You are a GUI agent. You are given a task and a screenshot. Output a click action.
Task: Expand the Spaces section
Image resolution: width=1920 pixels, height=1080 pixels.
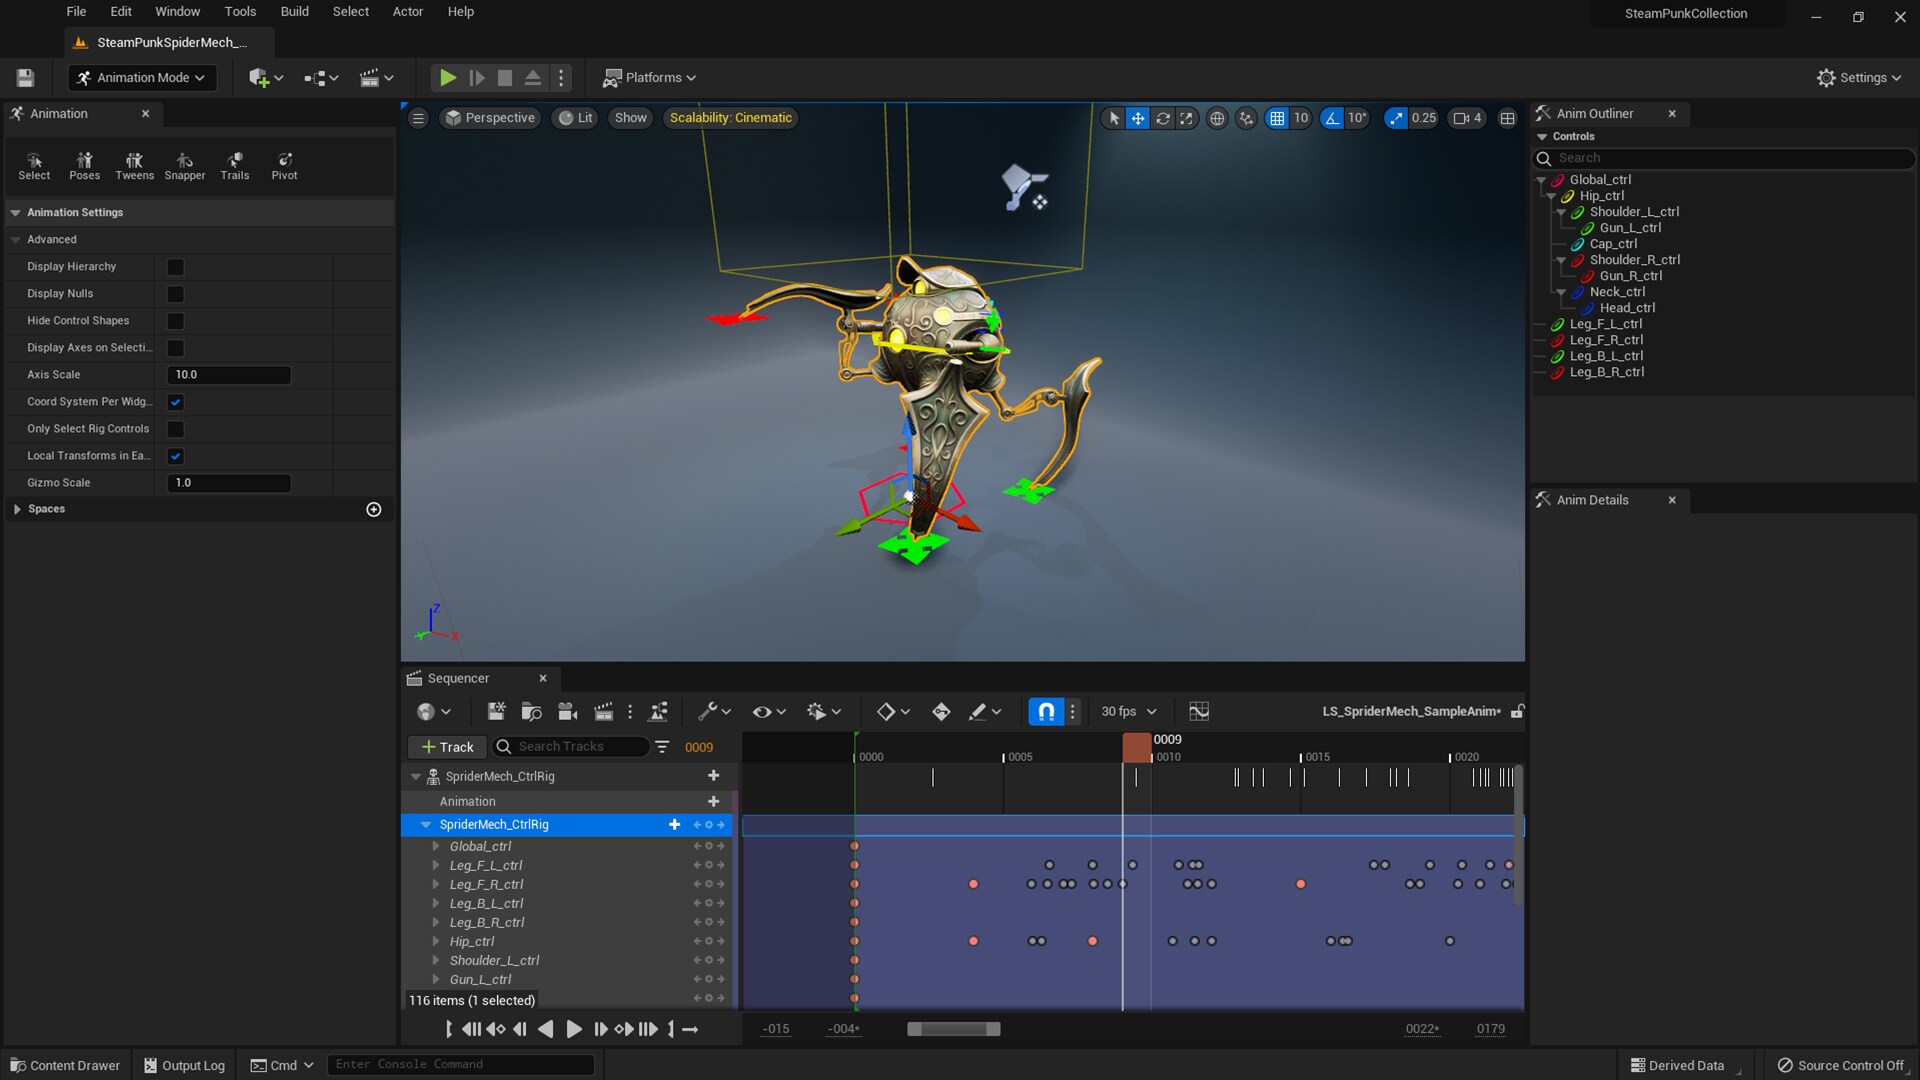pyautogui.click(x=17, y=509)
